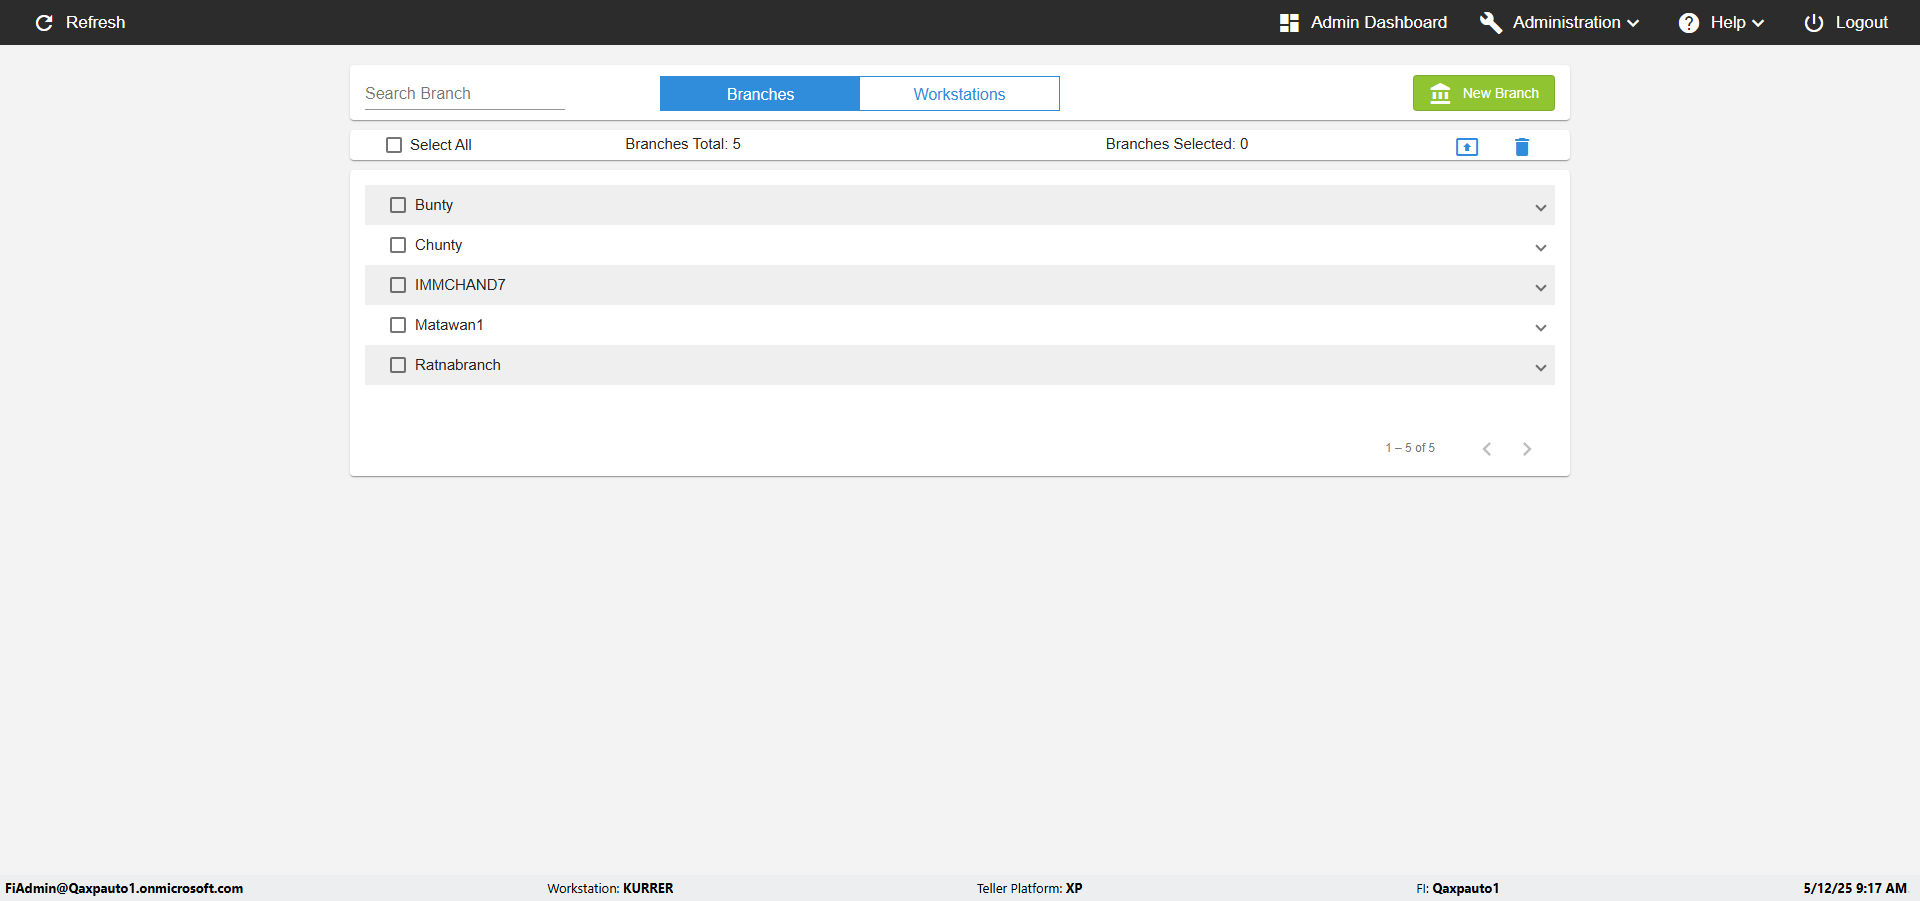The image size is (1920, 901).
Task: Click the '1 – 5 of 5' pagination text
Action: [x=1410, y=448]
